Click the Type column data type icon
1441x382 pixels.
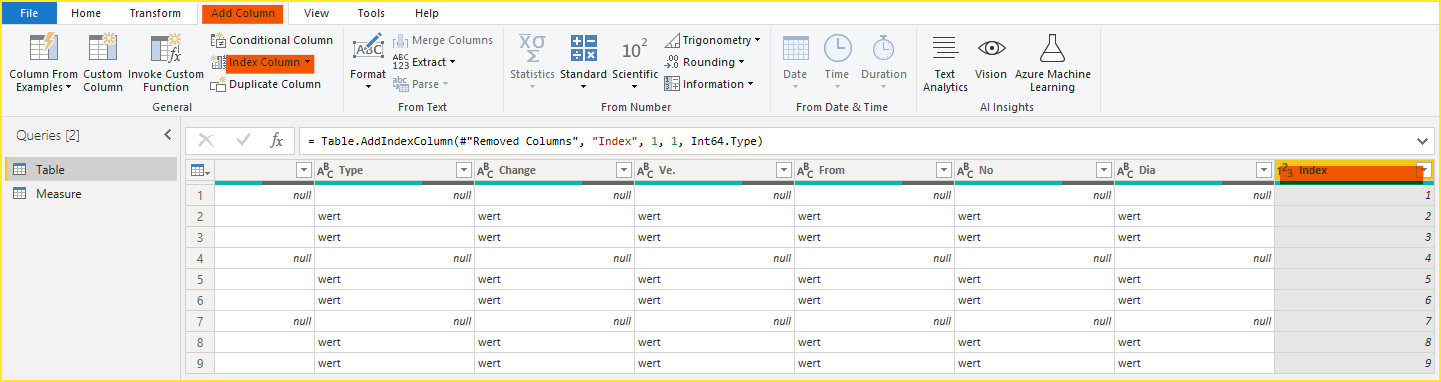click(x=325, y=170)
